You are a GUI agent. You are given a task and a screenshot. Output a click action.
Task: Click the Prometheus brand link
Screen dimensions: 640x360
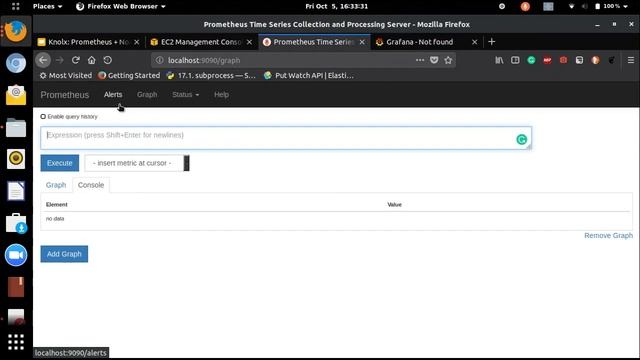click(x=64, y=95)
